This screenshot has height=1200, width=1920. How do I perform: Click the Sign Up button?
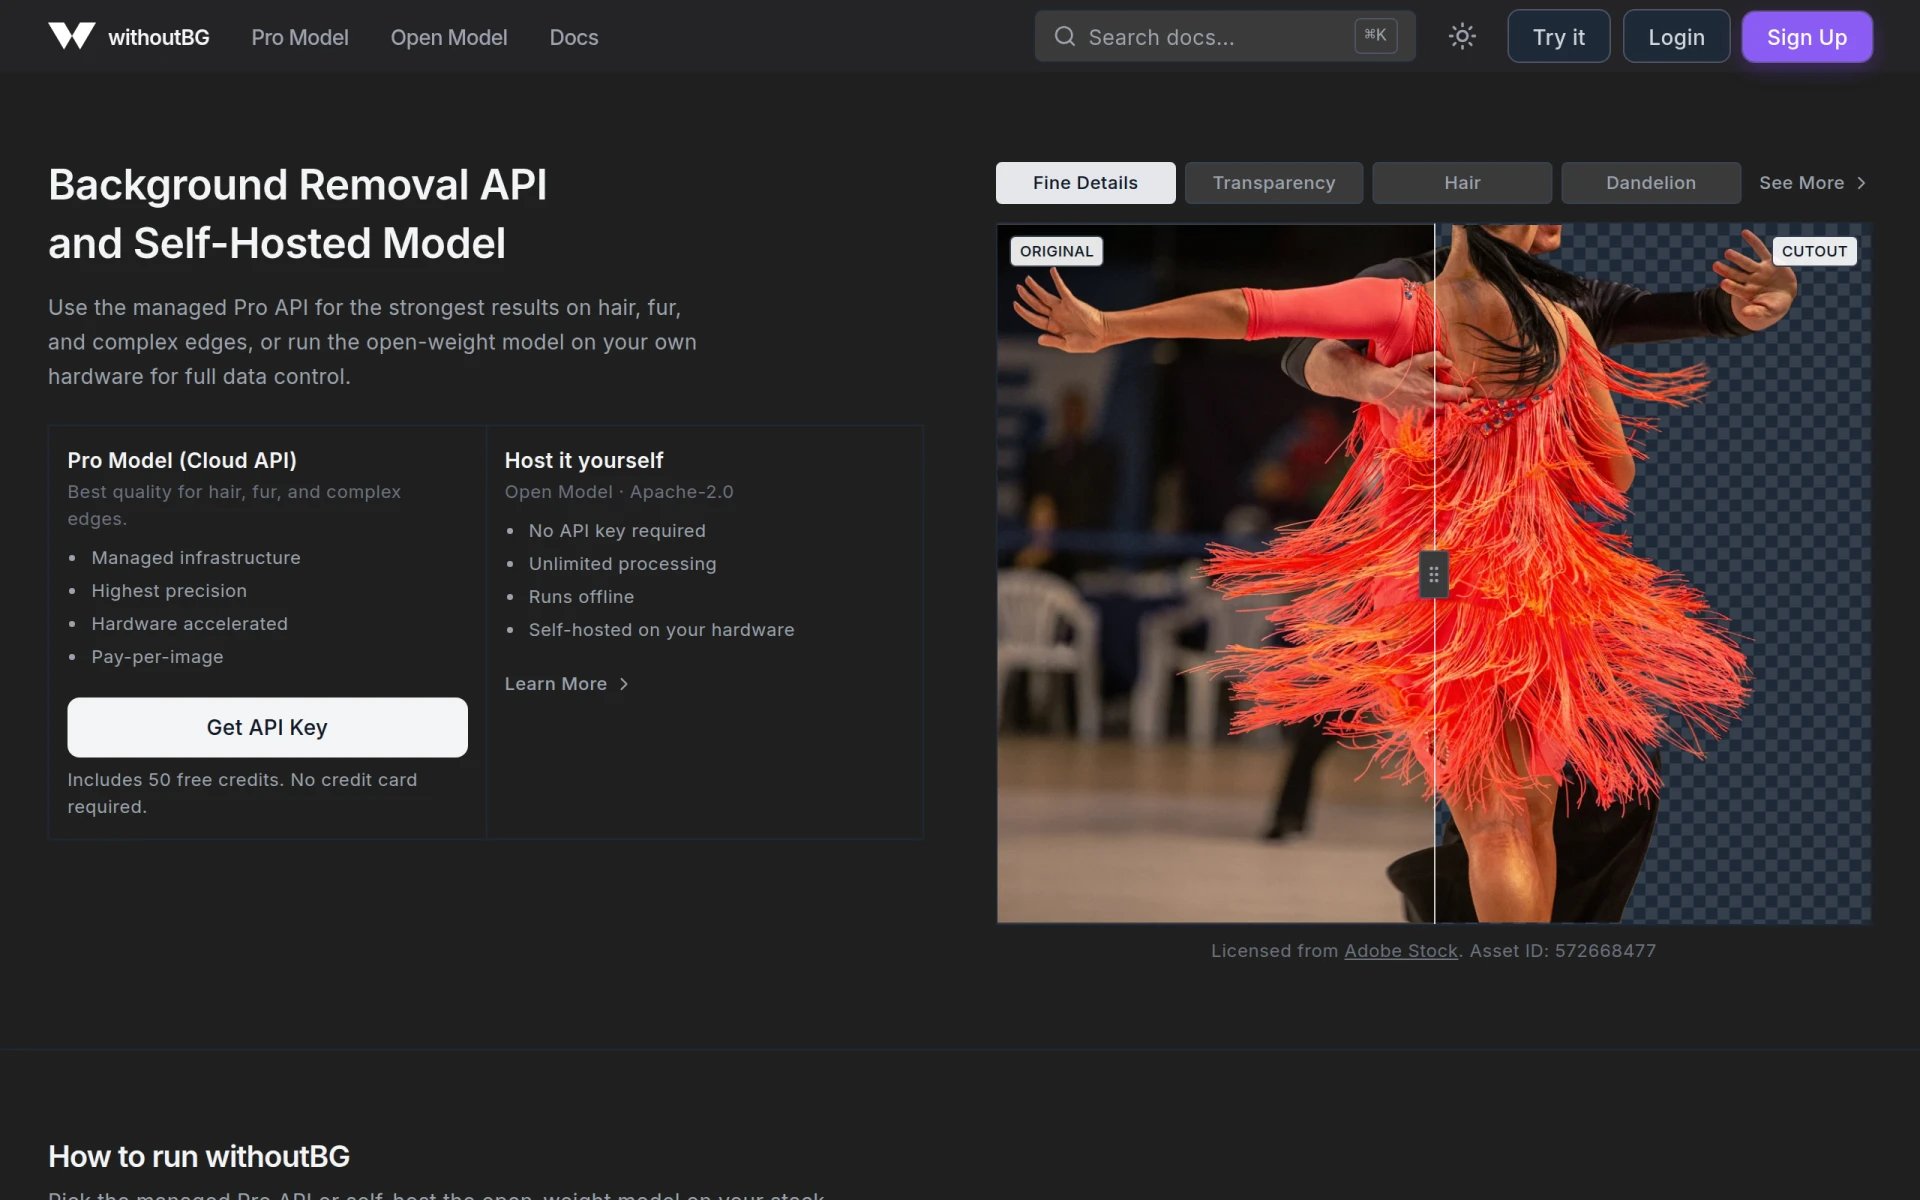(1807, 37)
